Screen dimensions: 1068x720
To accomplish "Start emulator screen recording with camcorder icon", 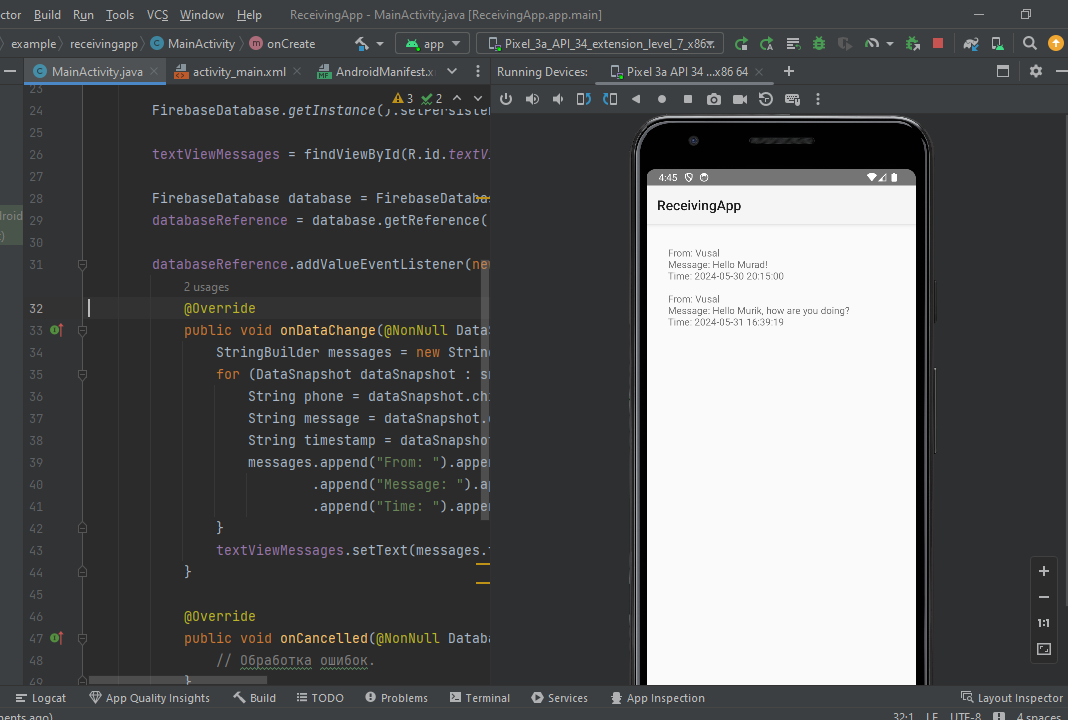I will 740,99.
